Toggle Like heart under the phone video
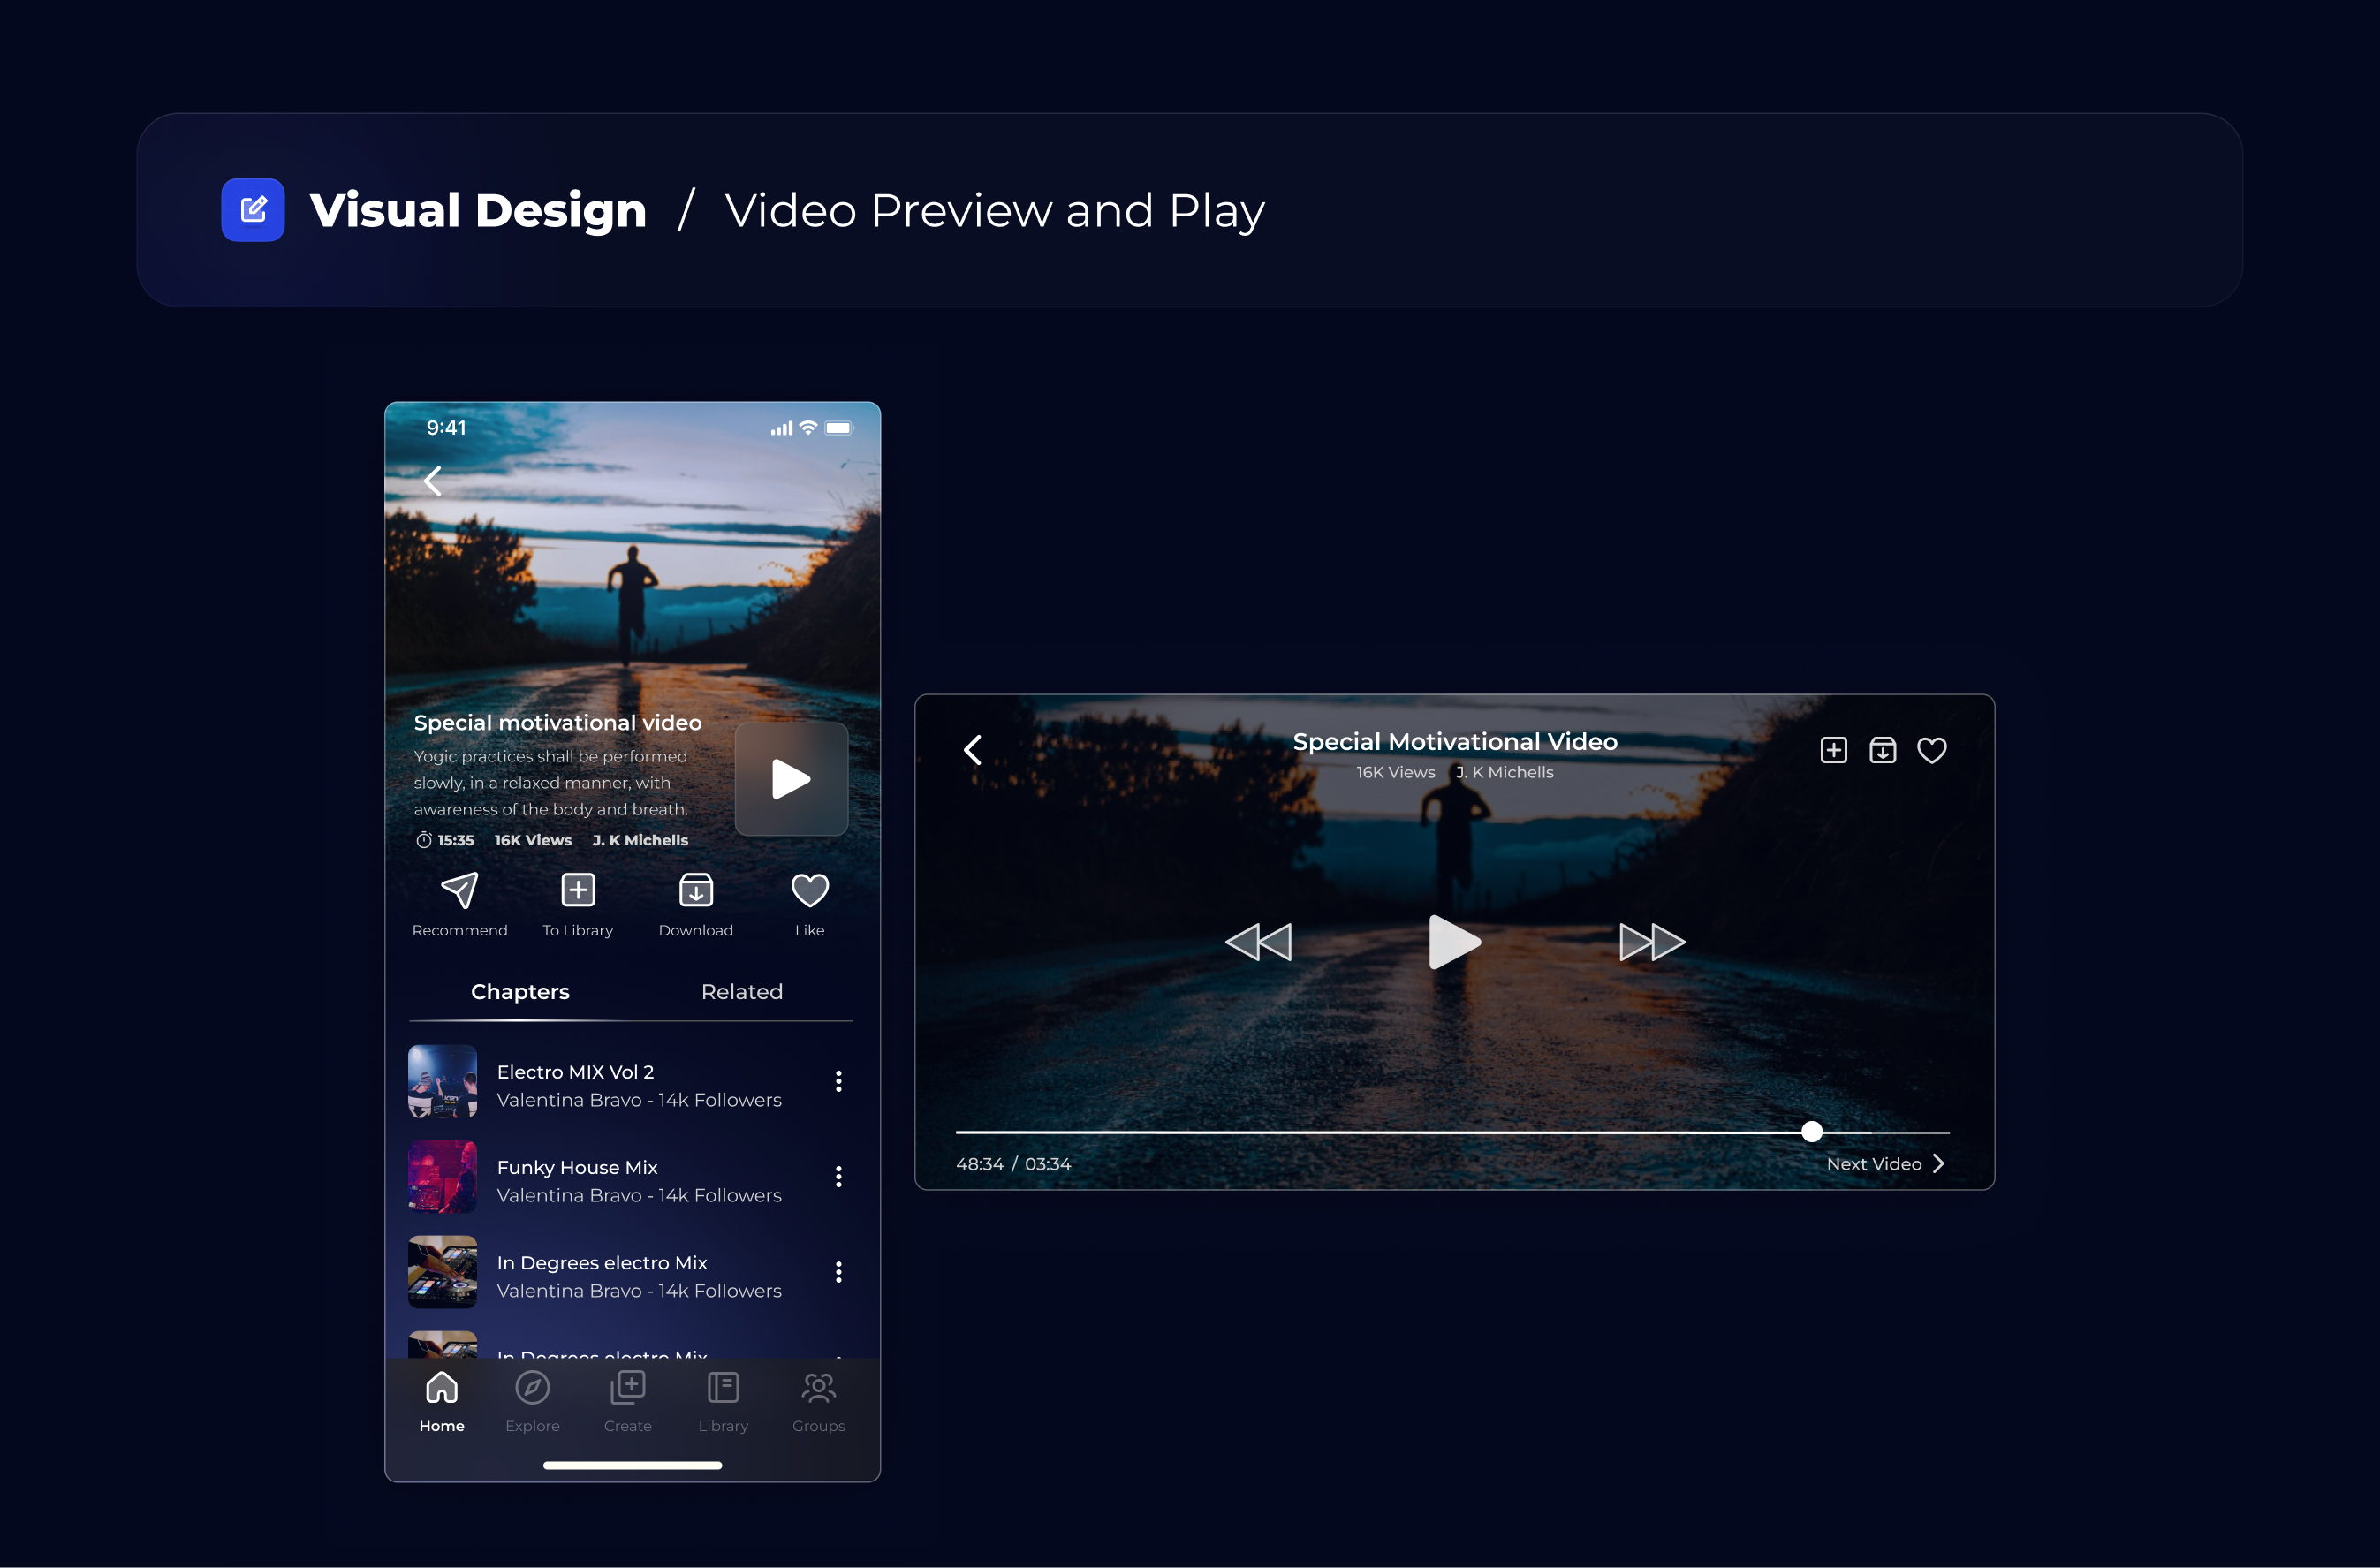The width and height of the screenshot is (2380, 1568). pyautogui.click(x=809, y=890)
